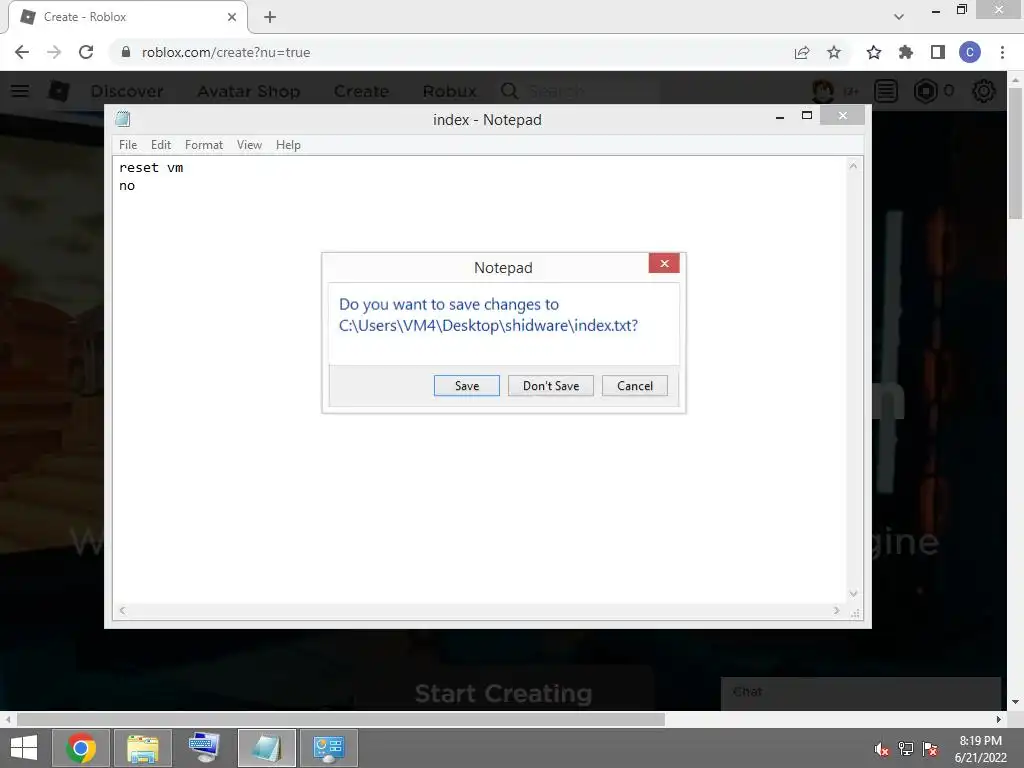The image size is (1024, 768).
Task: Reload the Roblox page
Action: [x=86, y=52]
